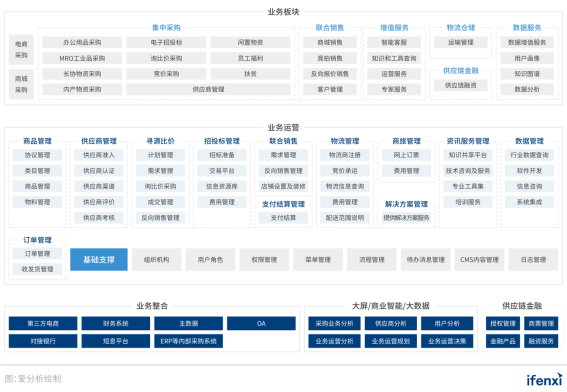Click the 物流仓储 heading
This screenshot has height=392, width=567.
point(461,27)
